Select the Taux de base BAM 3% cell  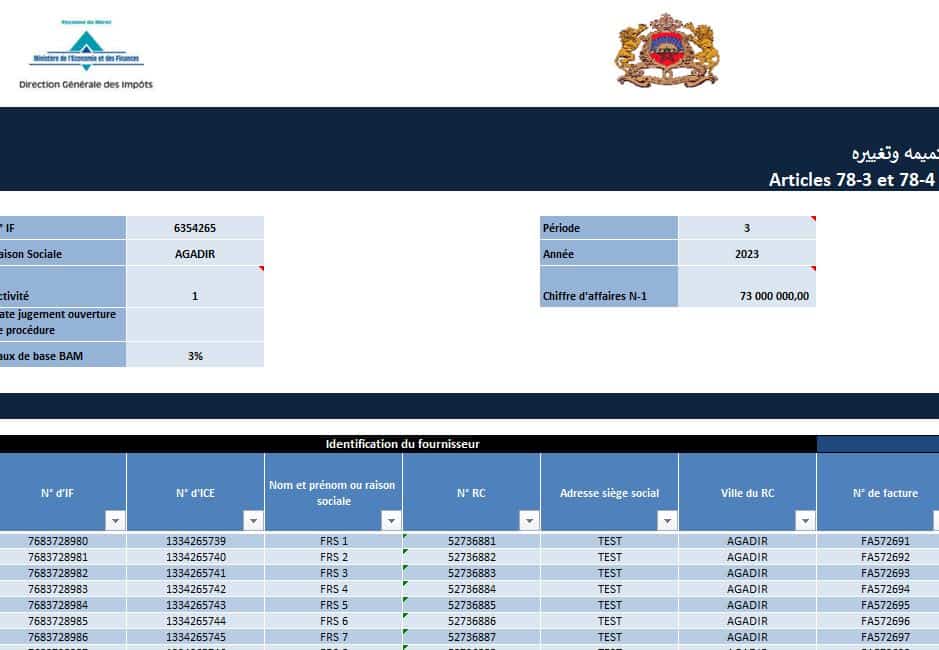(x=195, y=355)
